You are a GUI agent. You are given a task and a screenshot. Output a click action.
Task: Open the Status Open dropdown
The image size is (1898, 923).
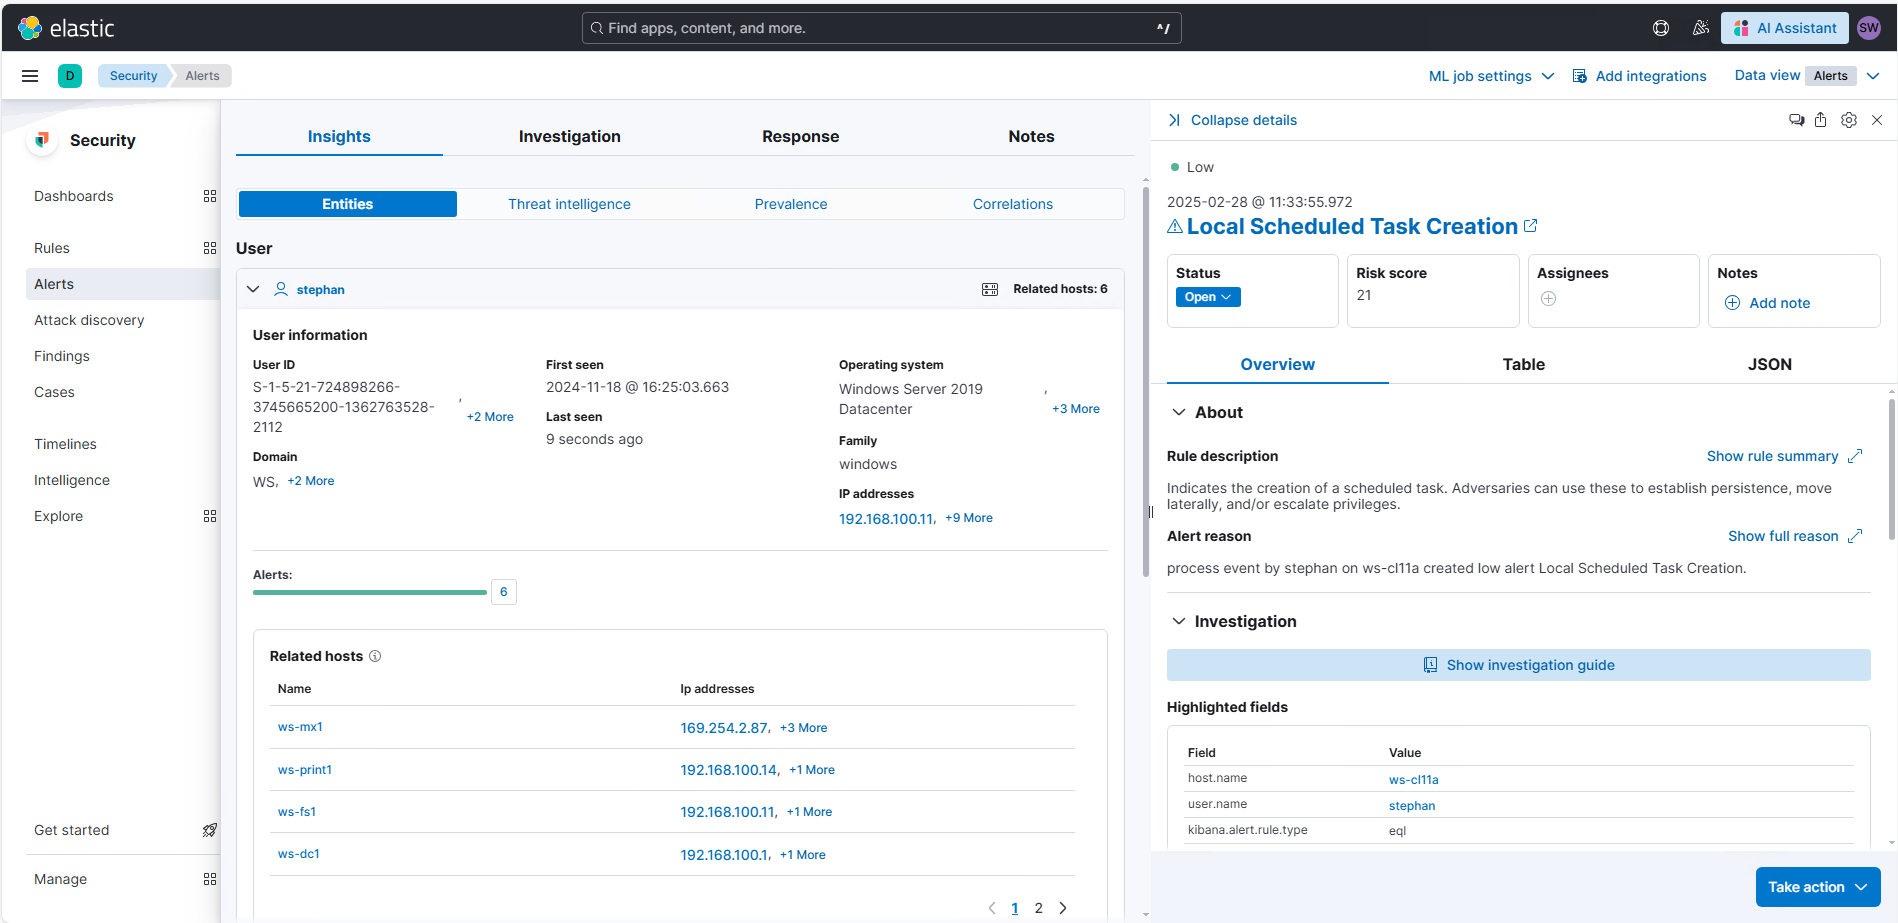tap(1208, 297)
